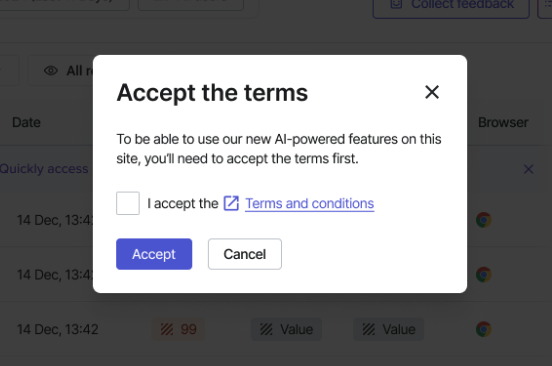Select the orange 99 score badge
This screenshot has width=552, height=366.
pos(178,329)
